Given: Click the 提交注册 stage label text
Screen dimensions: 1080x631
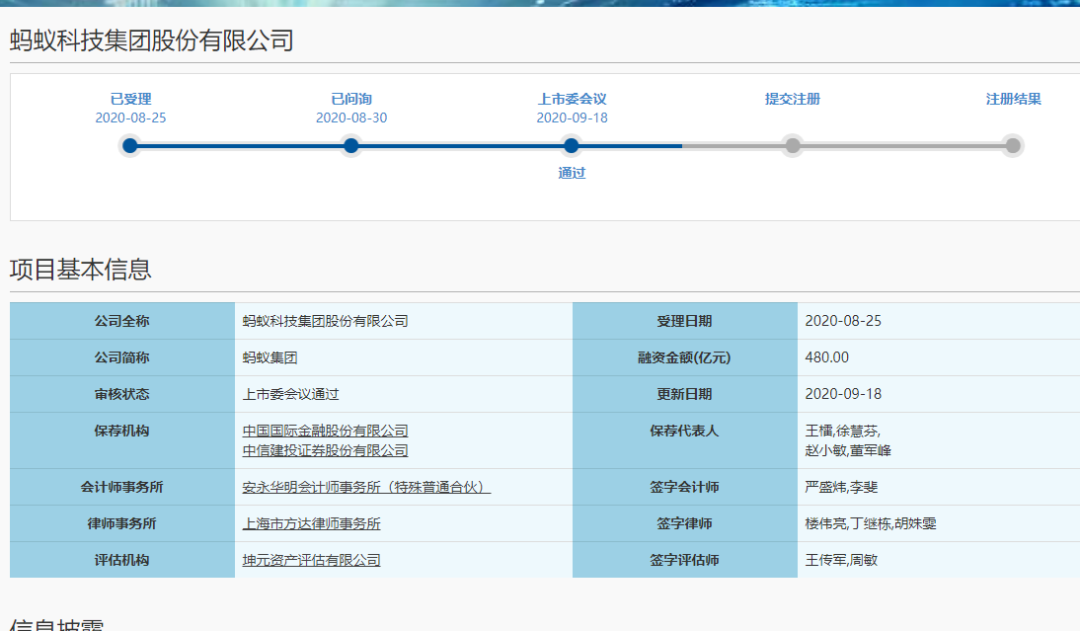Looking at the screenshot, I should [793, 99].
